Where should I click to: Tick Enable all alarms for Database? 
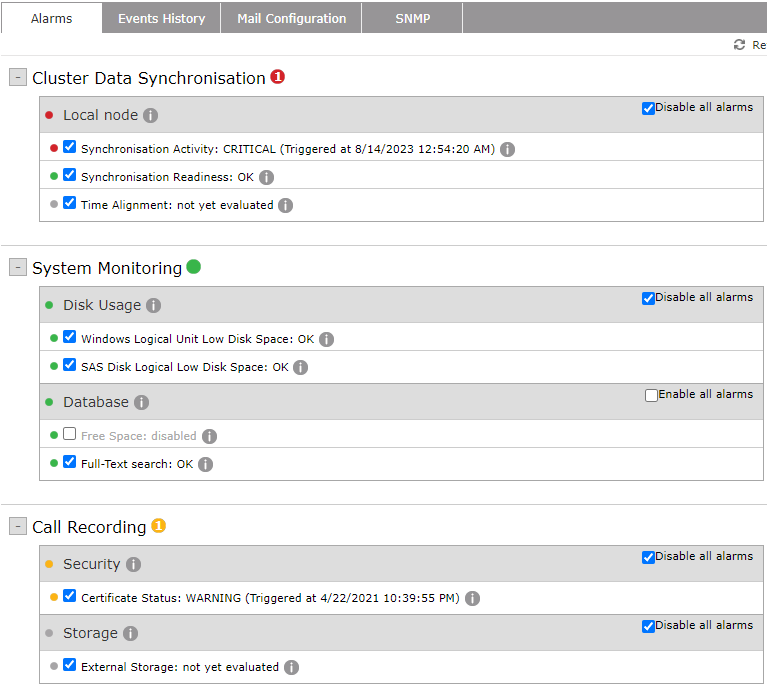[x=651, y=395]
